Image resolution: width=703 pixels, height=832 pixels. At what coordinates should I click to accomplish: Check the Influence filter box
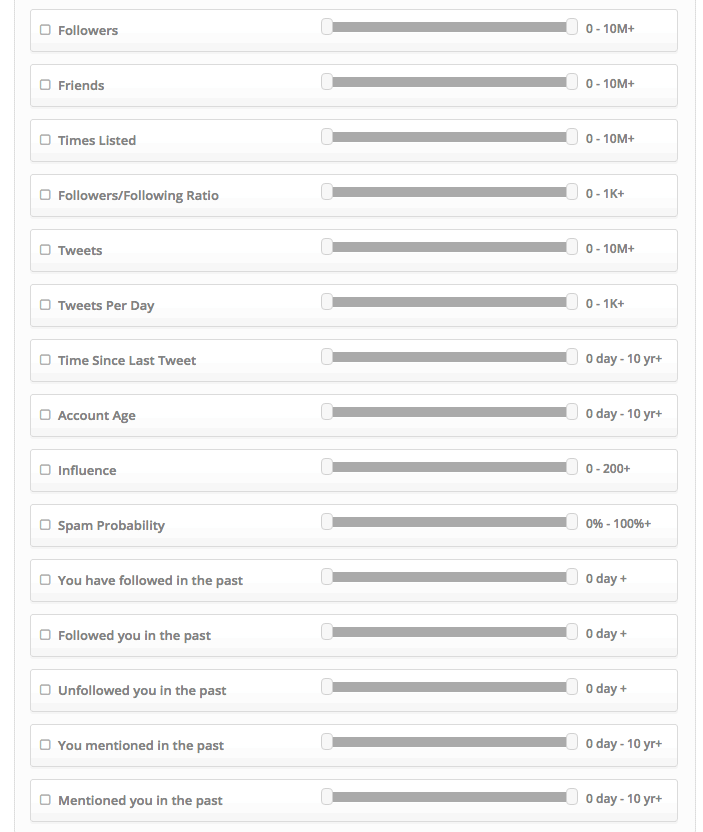pos(46,470)
